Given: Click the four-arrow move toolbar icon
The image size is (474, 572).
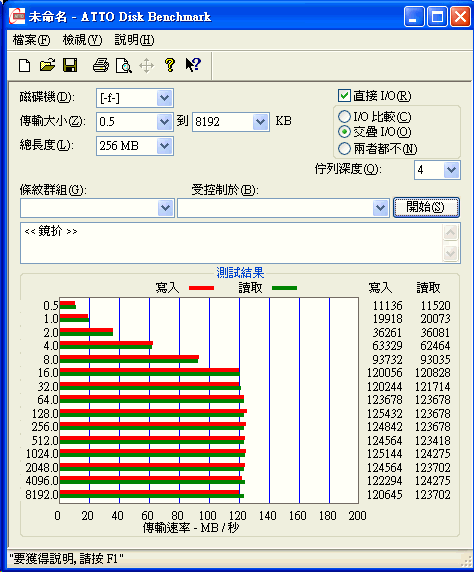Looking at the screenshot, I should click(147, 66).
